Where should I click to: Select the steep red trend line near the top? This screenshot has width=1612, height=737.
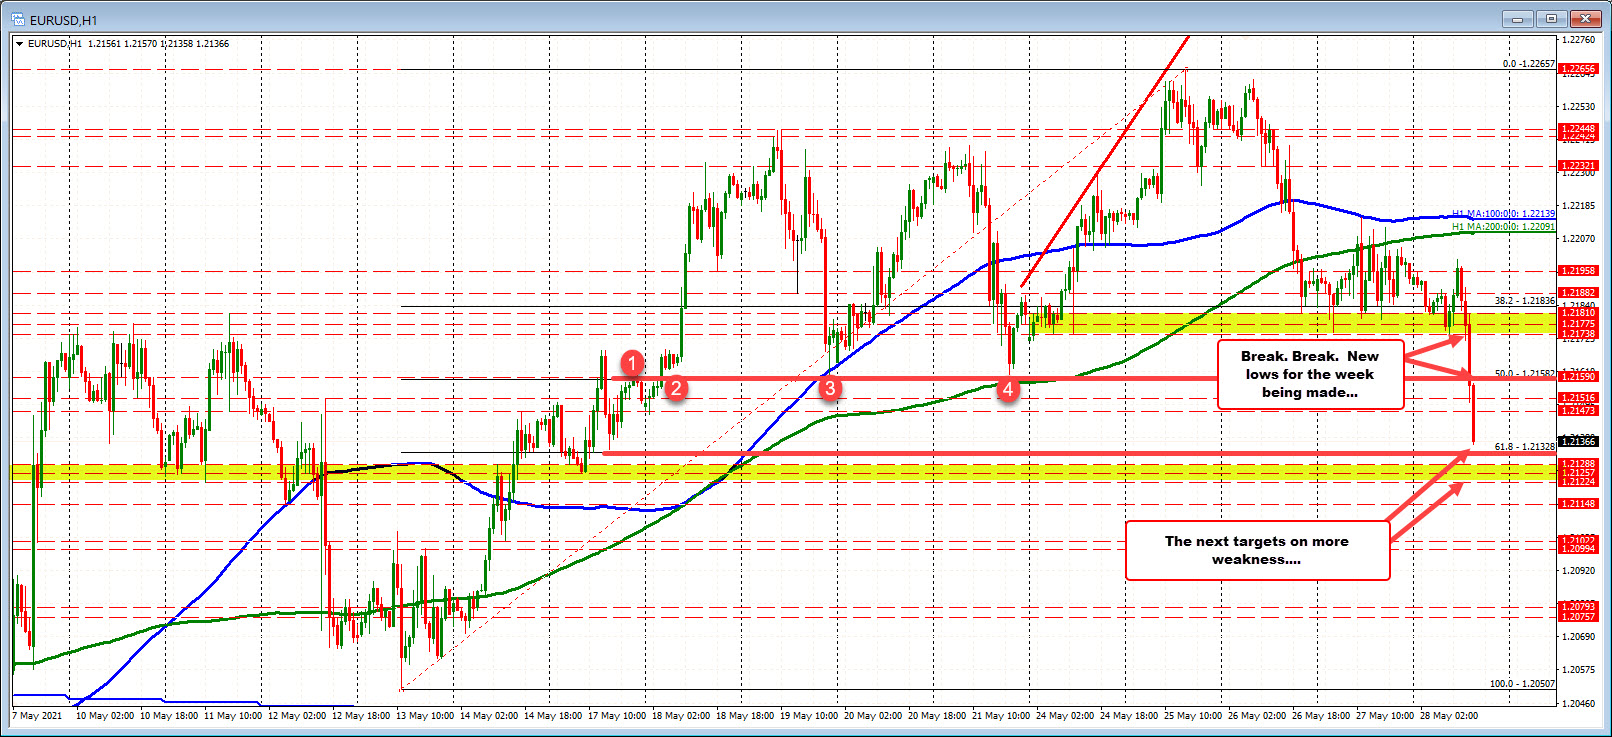1105,160
